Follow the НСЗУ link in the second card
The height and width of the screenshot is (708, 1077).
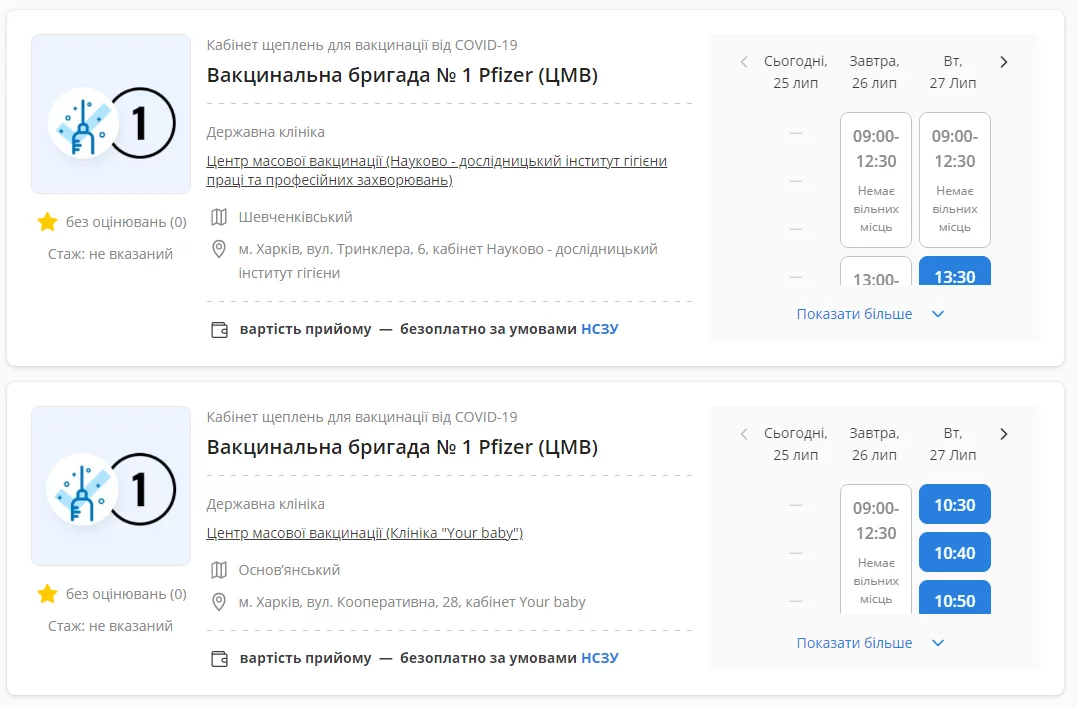tap(600, 658)
